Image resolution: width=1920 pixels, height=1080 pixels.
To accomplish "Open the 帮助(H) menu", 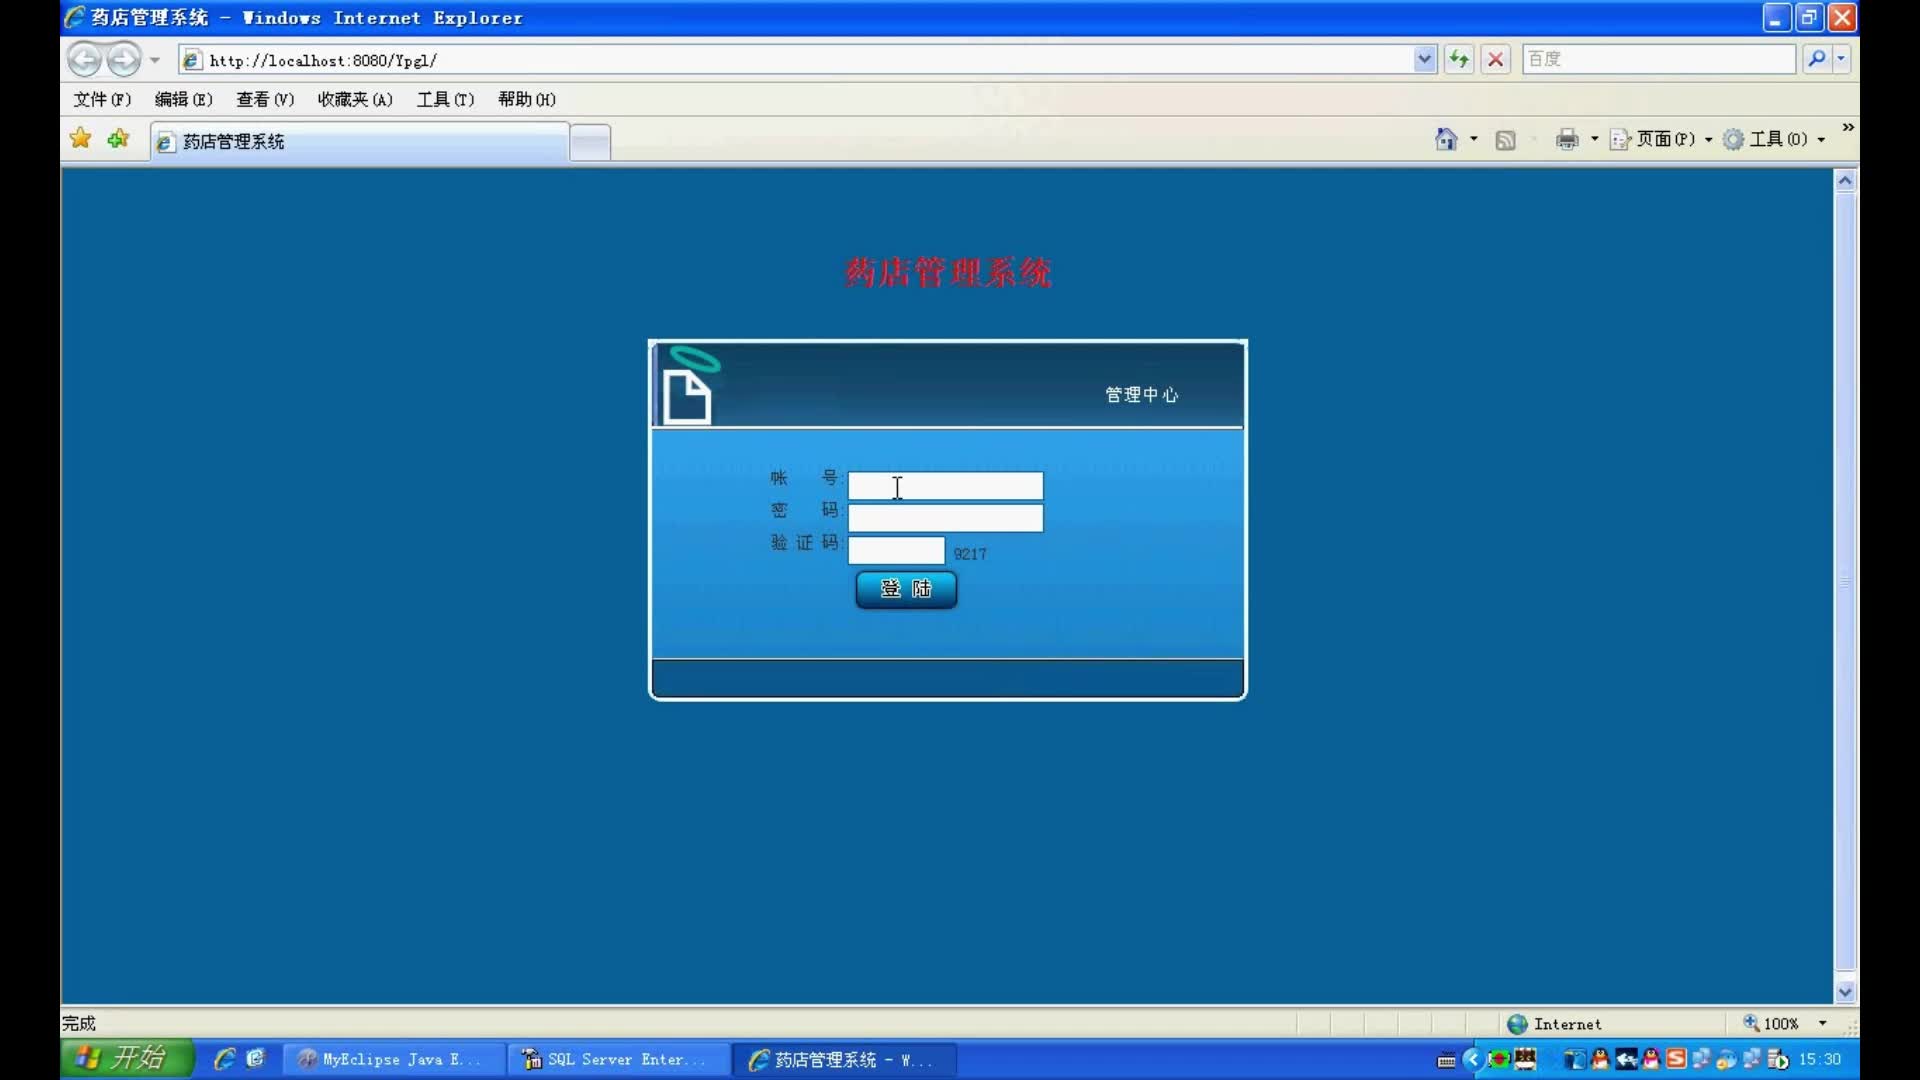I will tap(527, 99).
